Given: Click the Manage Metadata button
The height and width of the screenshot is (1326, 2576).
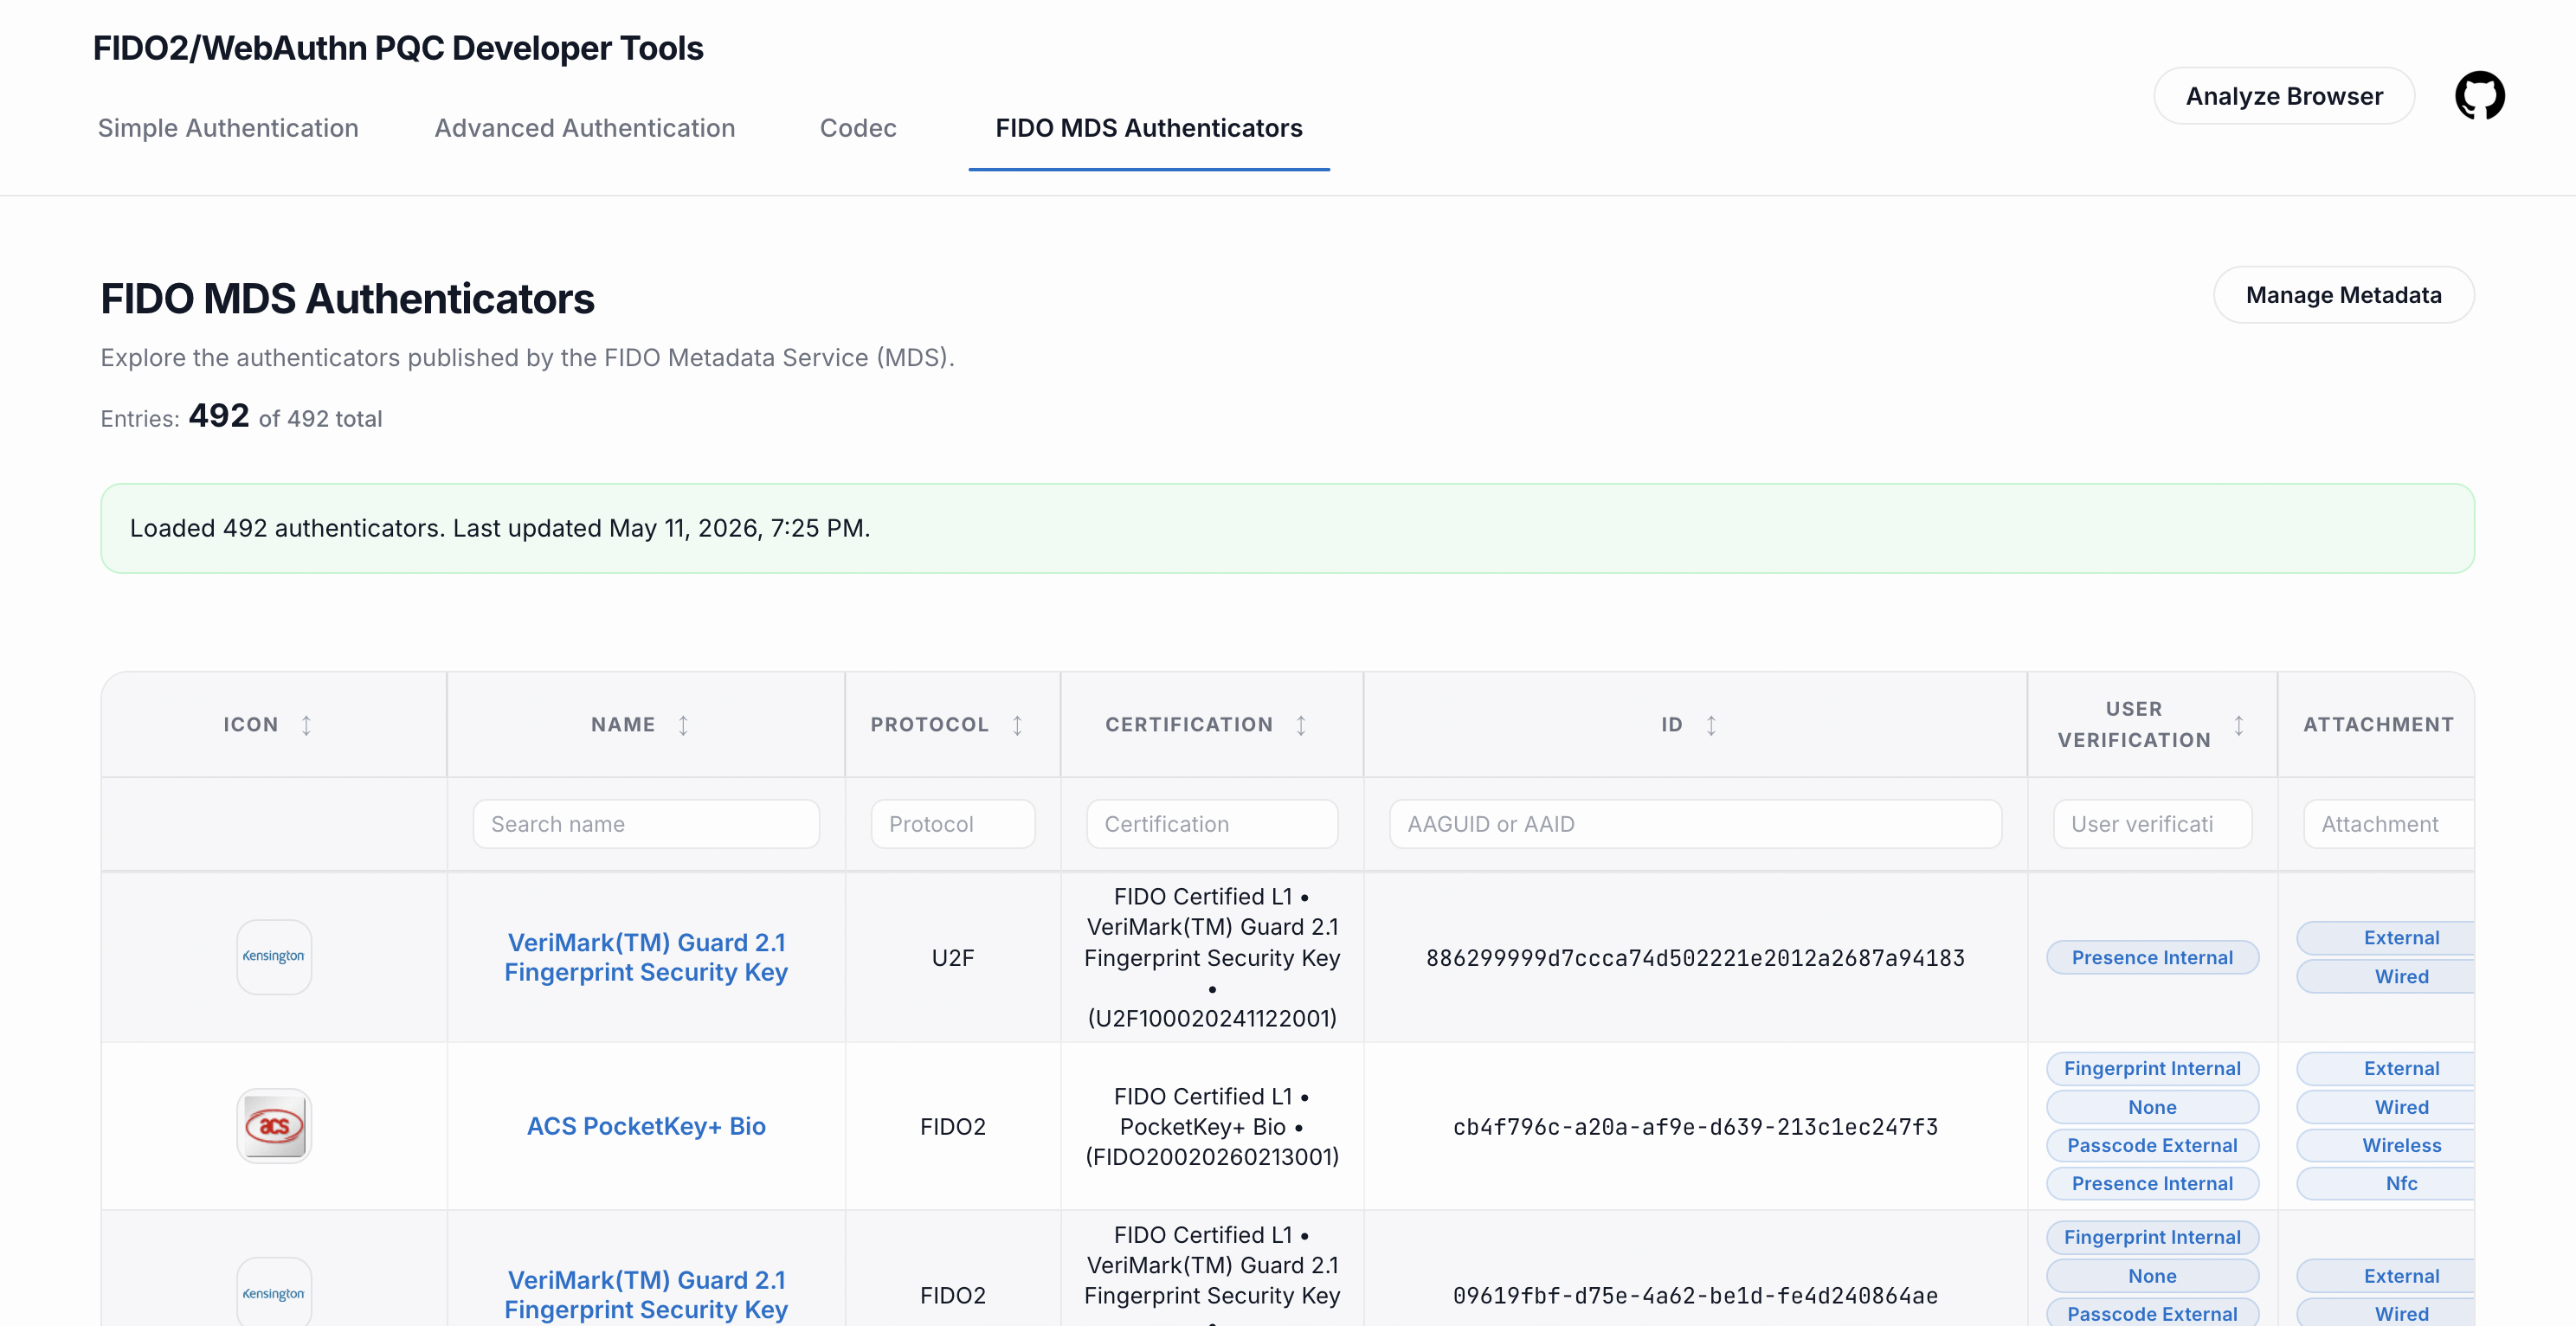Looking at the screenshot, I should tap(2343, 295).
